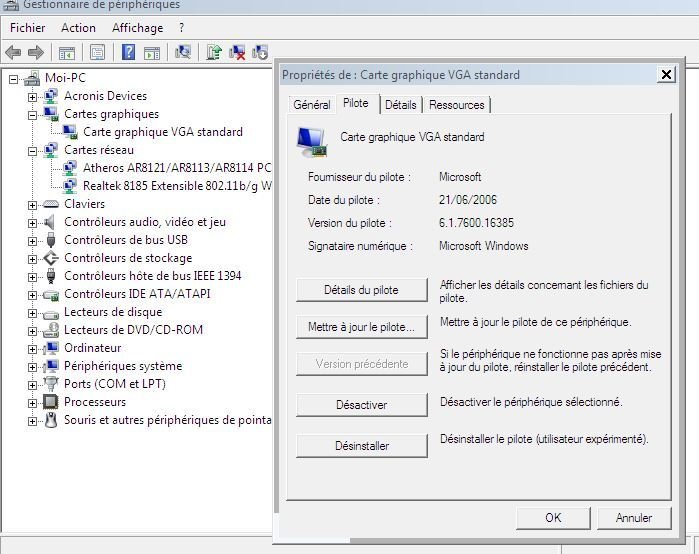Collapse the Cartes graphiques node
699x554 pixels.
[33, 114]
